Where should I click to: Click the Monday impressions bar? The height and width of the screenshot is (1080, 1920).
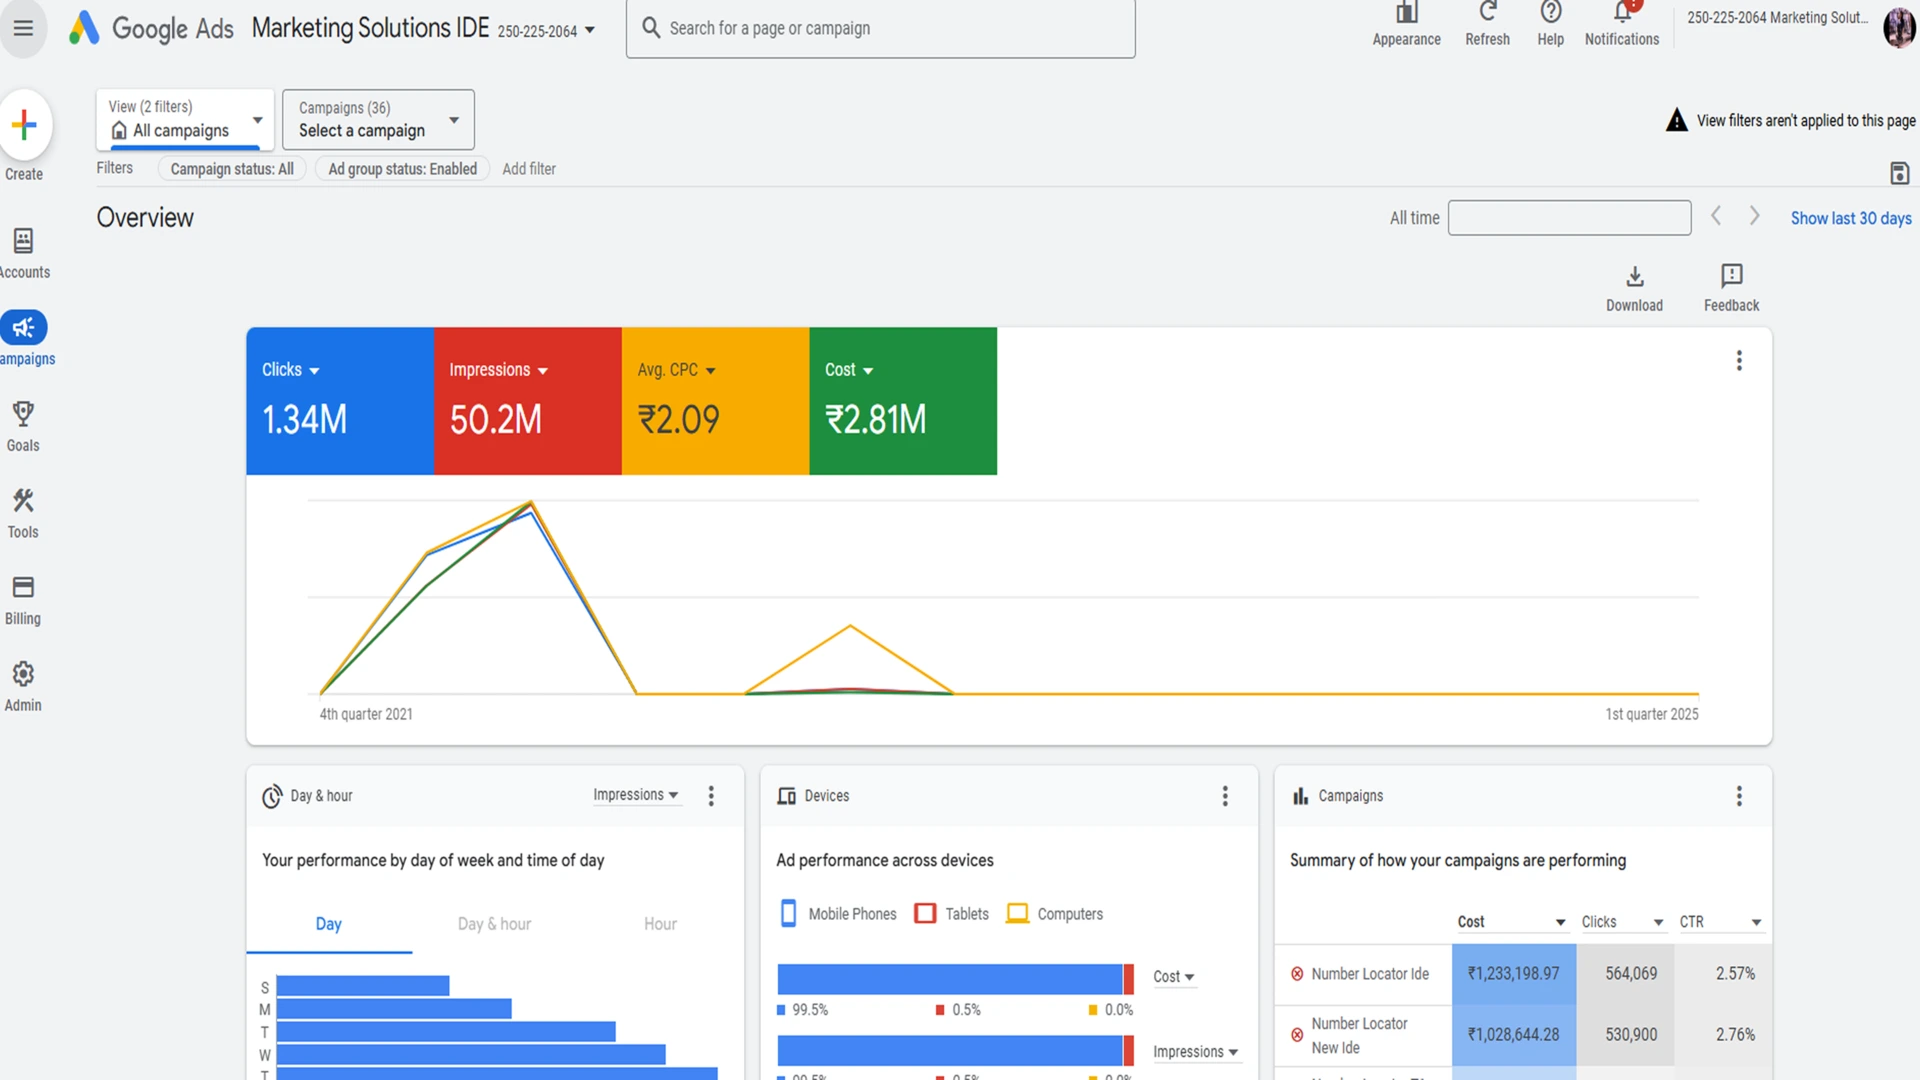click(x=393, y=1009)
